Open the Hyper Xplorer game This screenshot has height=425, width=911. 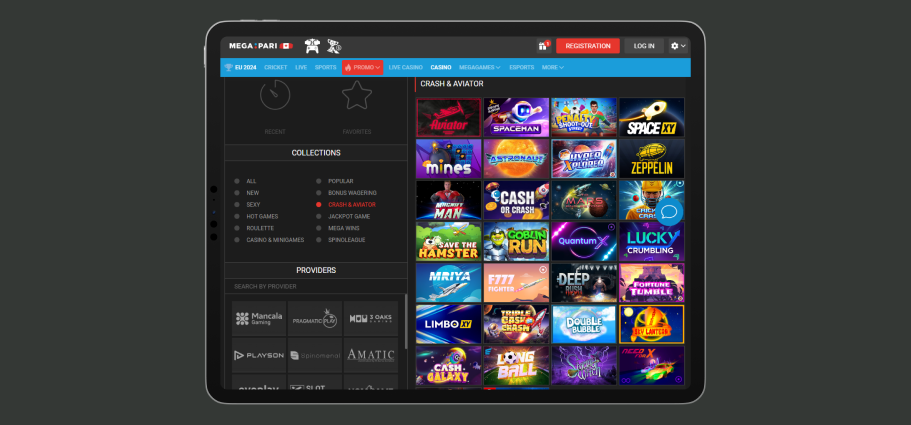click(584, 159)
